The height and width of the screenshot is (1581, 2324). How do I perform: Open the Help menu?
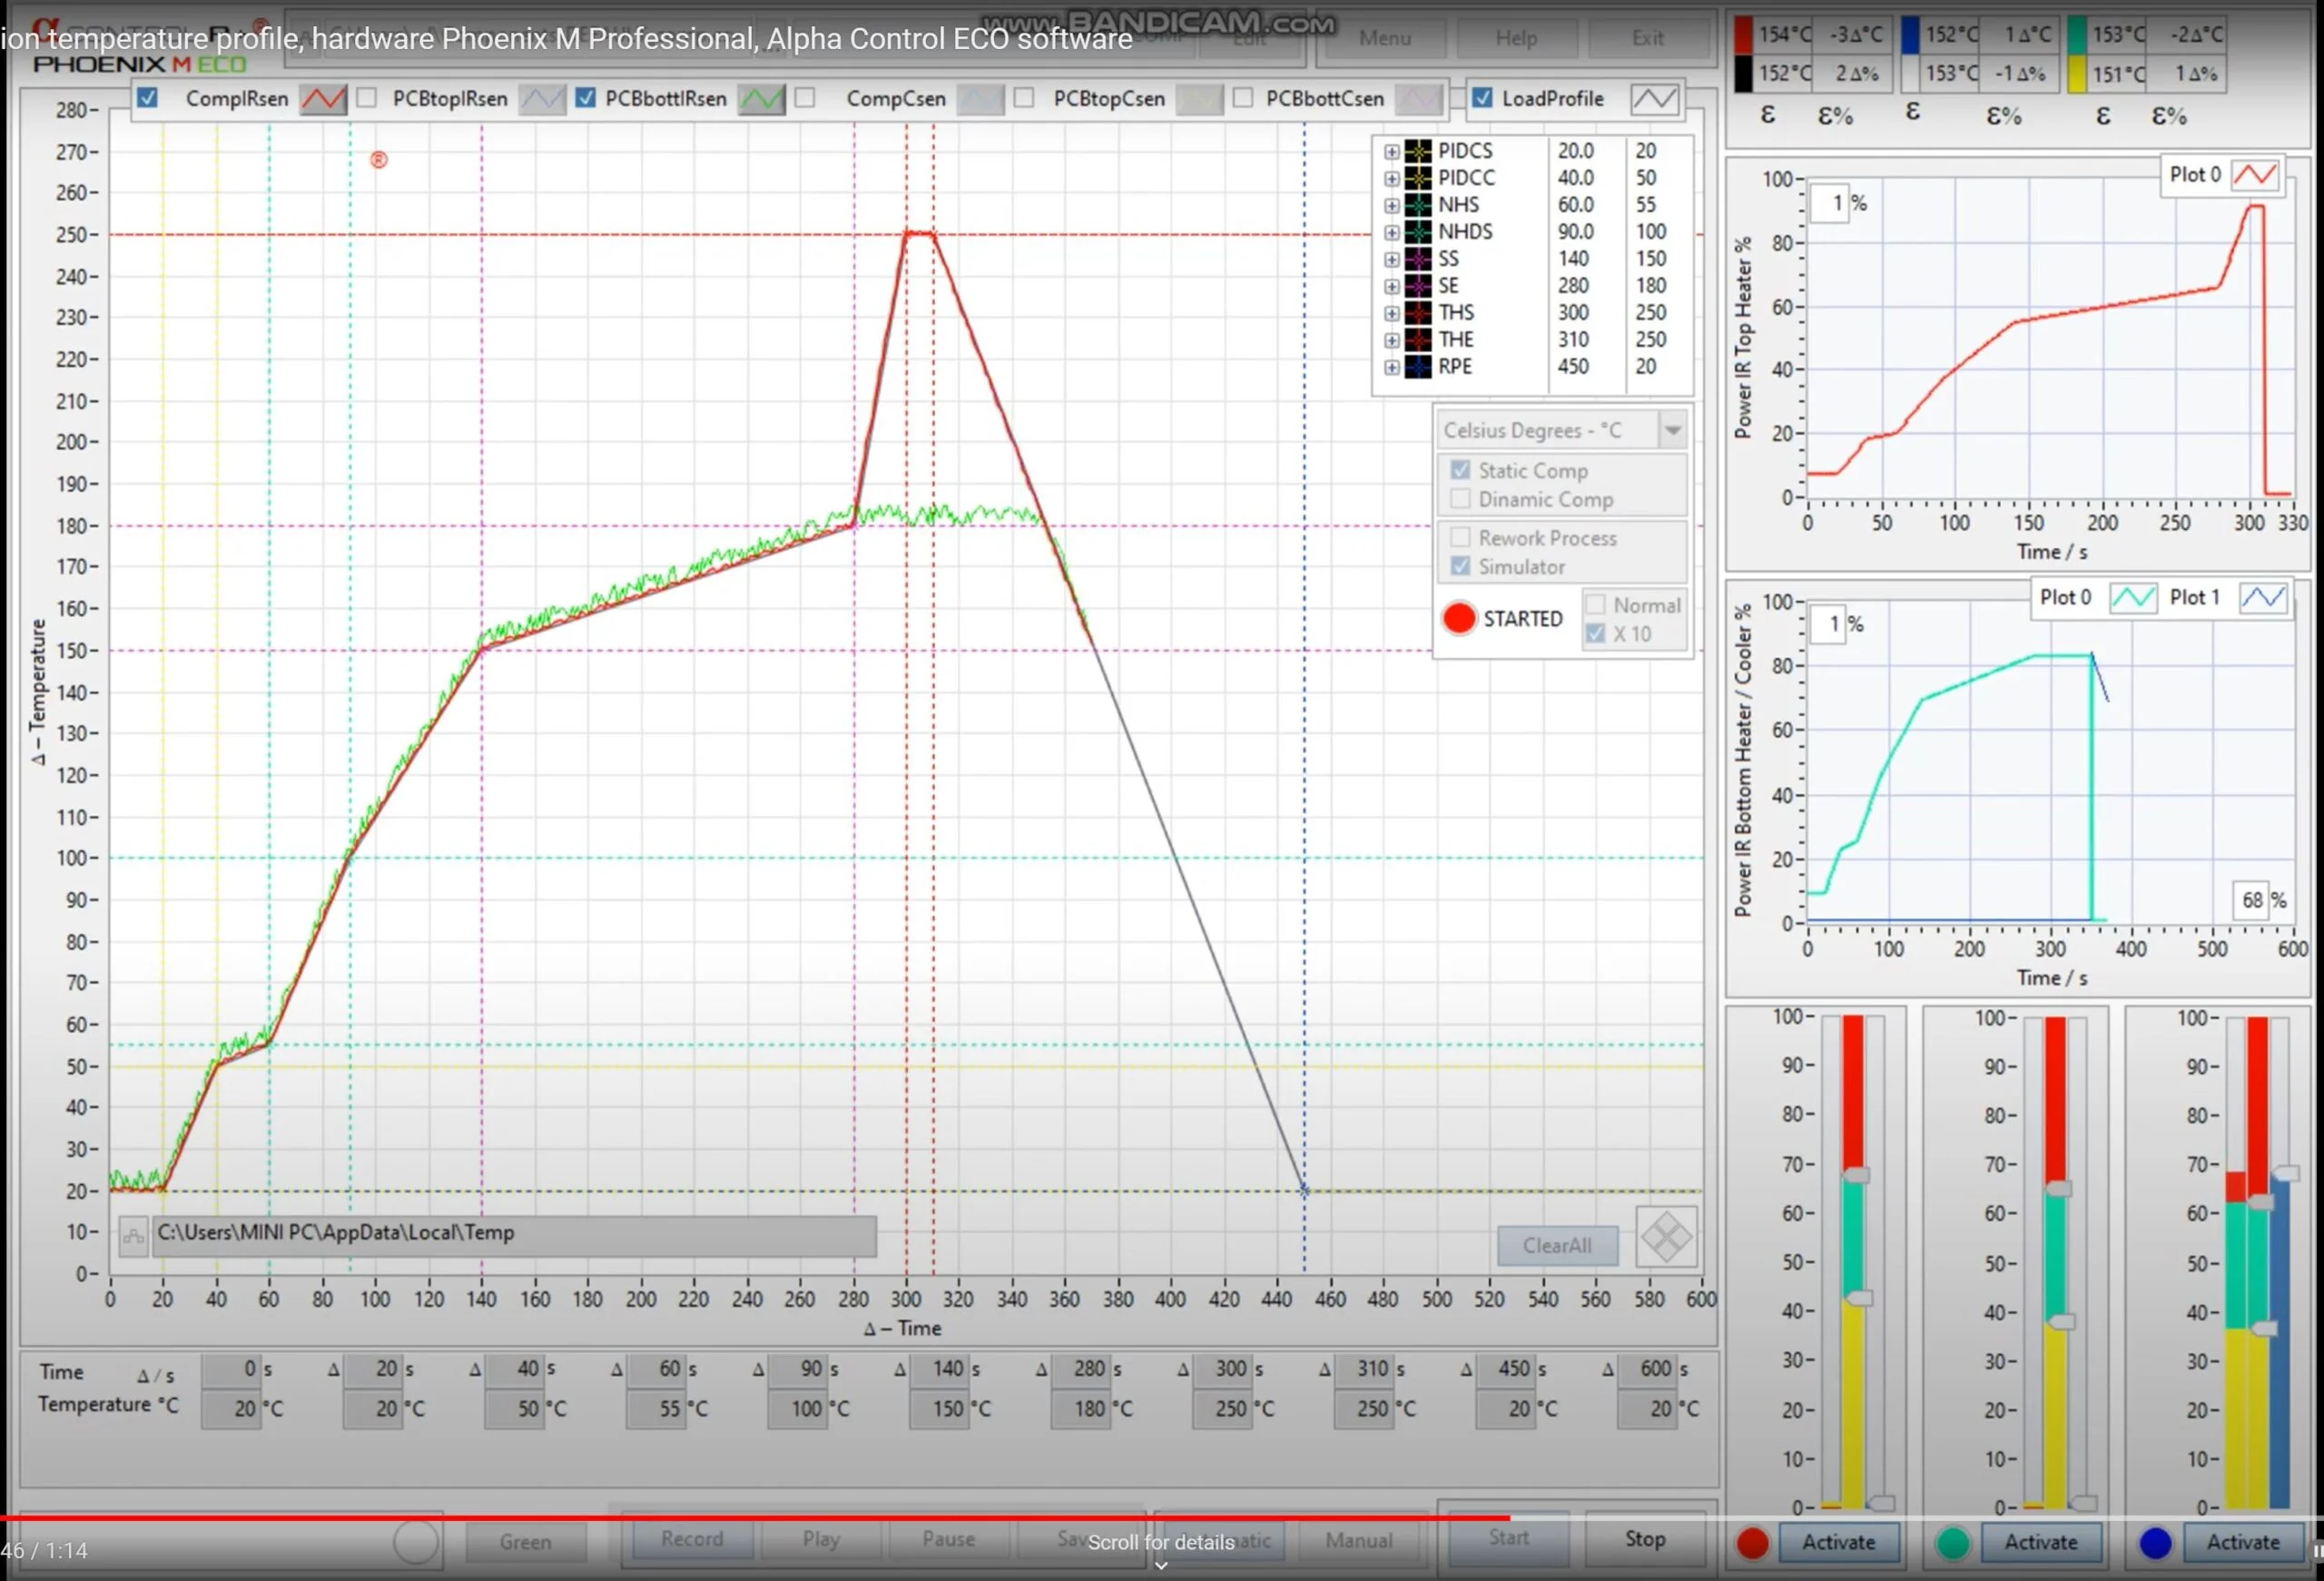tap(1516, 38)
